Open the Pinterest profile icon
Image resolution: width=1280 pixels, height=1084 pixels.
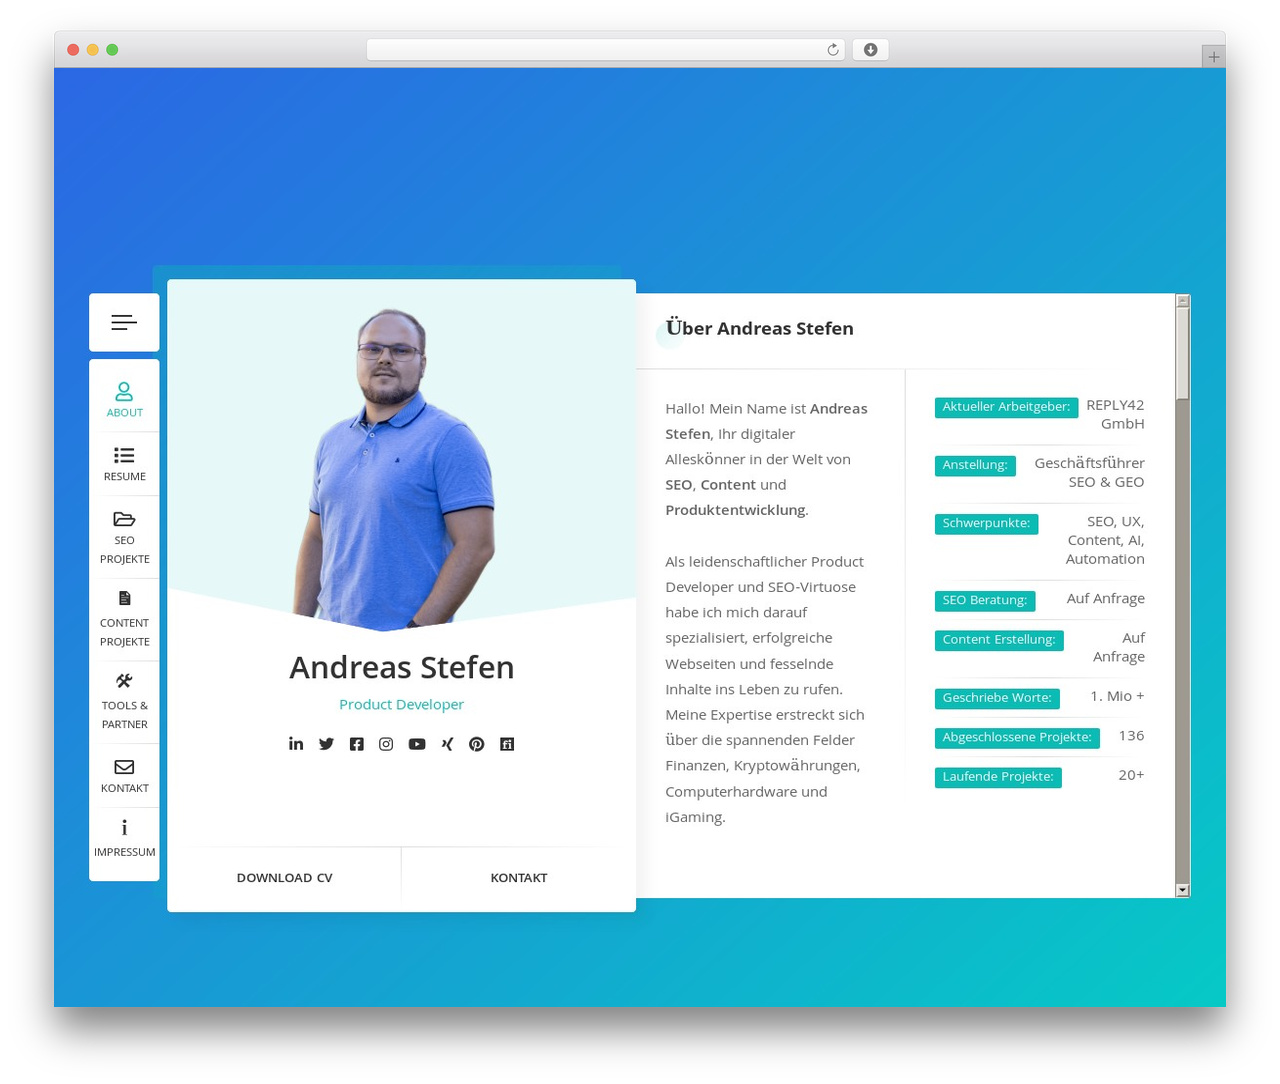(477, 743)
